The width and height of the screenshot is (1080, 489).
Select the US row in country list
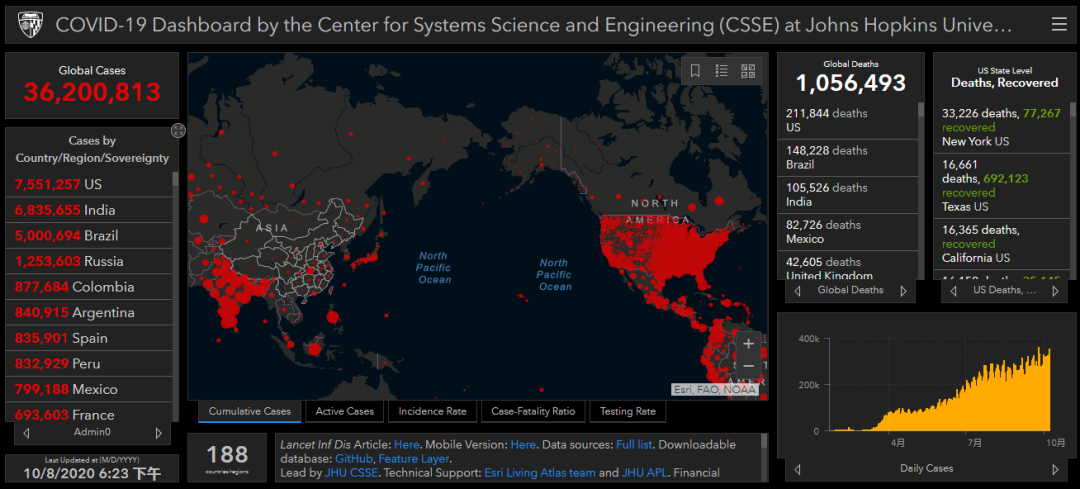click(89, 185)
